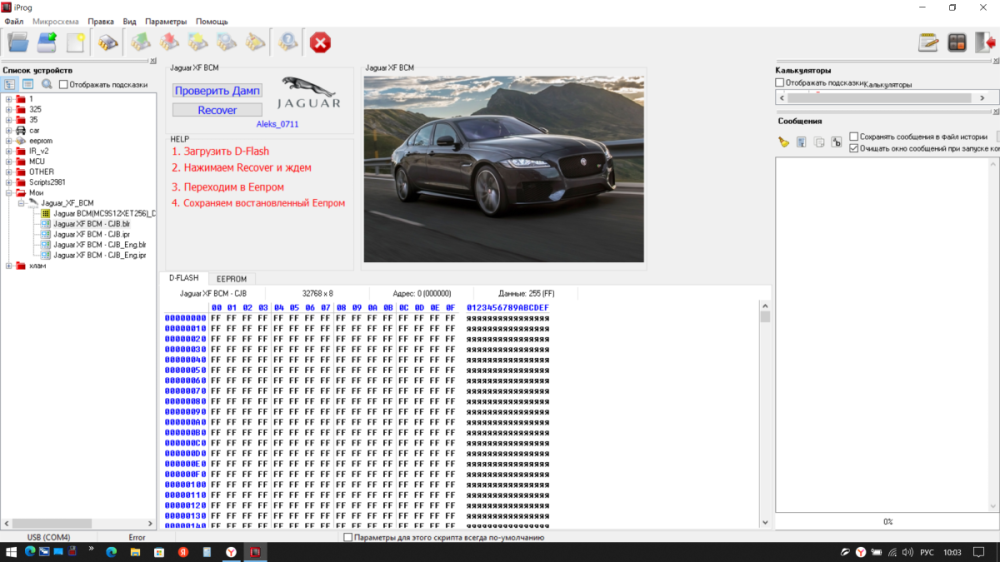1000x562 pixels.
Task: Click the save to disk toolbar icon
Action: 47,42
